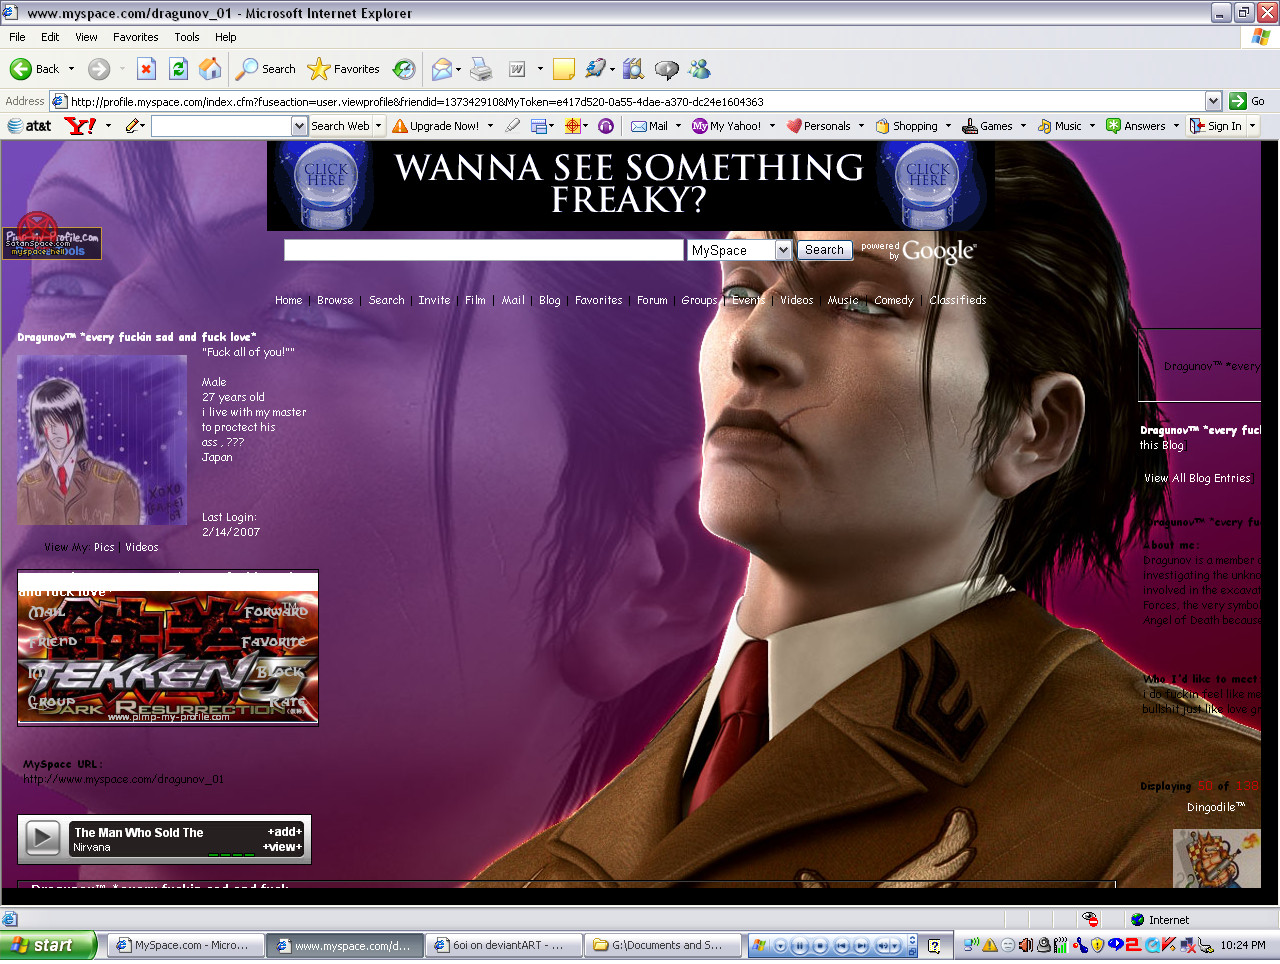This screenshot has width=1280, height=964.
Task: Open the Favorites menu
Action: point(135,37)
